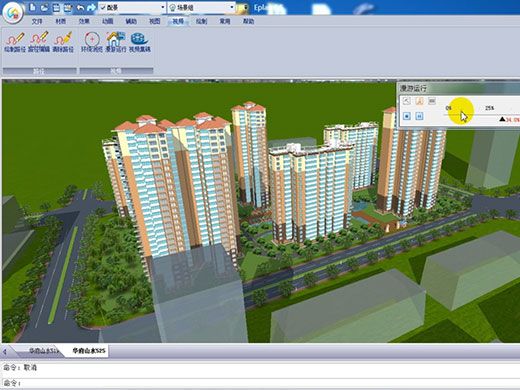520x390 pixels.
Task: Launch the roaming run house icon
Action: pyautogui.click(x=116, y=42)
